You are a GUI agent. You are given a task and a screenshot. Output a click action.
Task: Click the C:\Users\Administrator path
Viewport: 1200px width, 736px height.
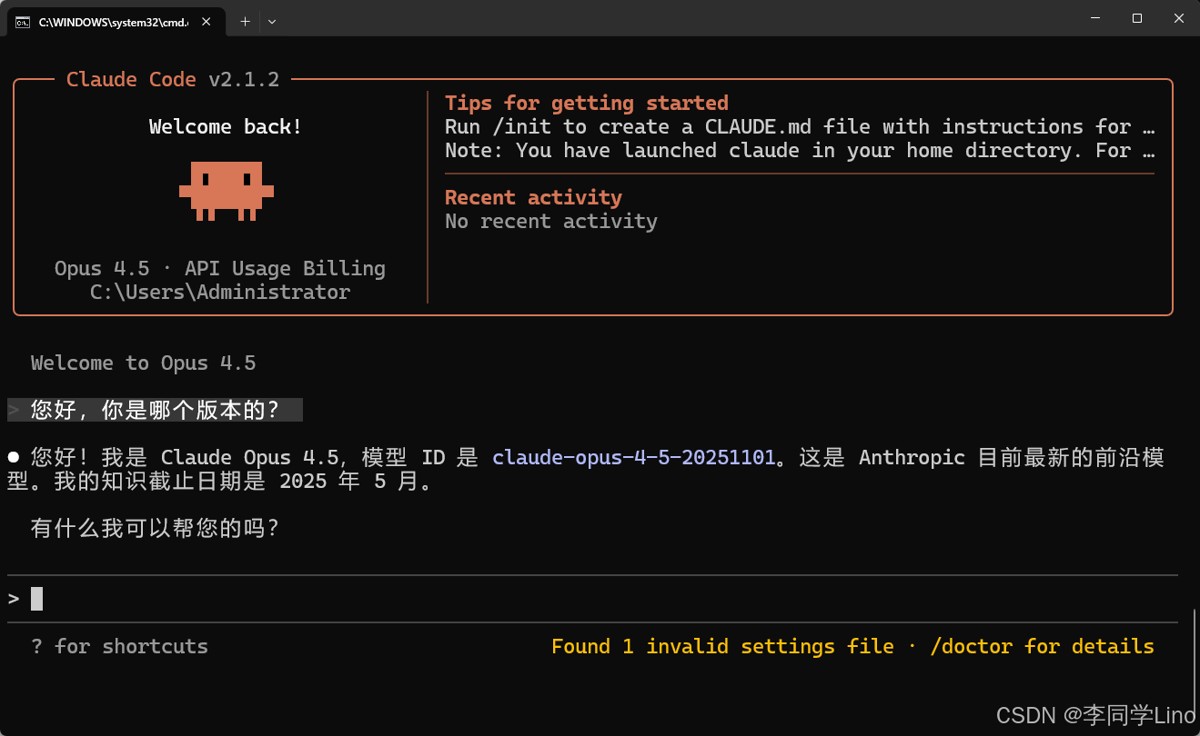(x=220, y=293)
